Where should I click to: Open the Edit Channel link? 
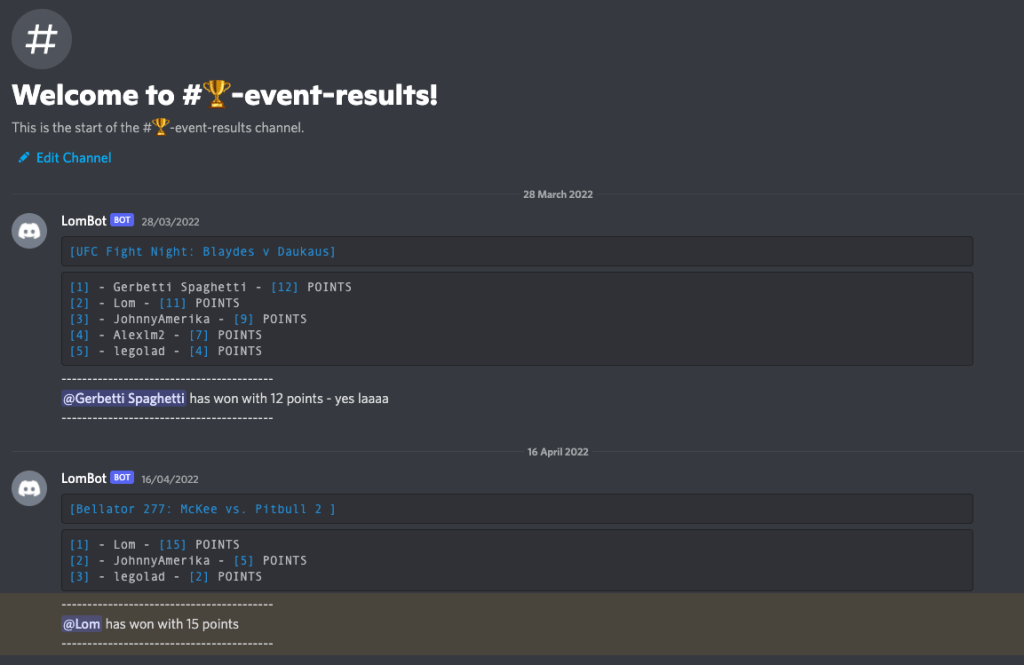(x=73, y=158)
